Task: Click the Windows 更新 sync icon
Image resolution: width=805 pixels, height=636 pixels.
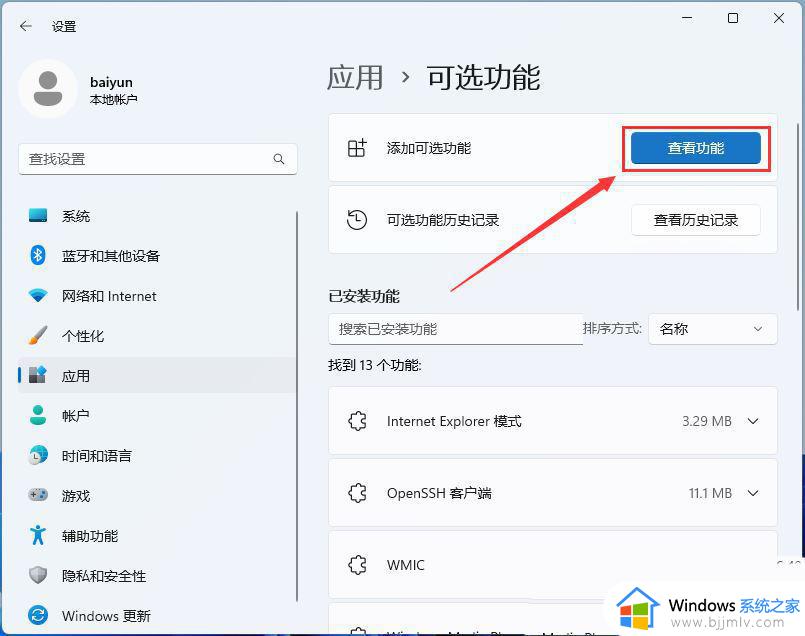Action: (x=38, y=615)
